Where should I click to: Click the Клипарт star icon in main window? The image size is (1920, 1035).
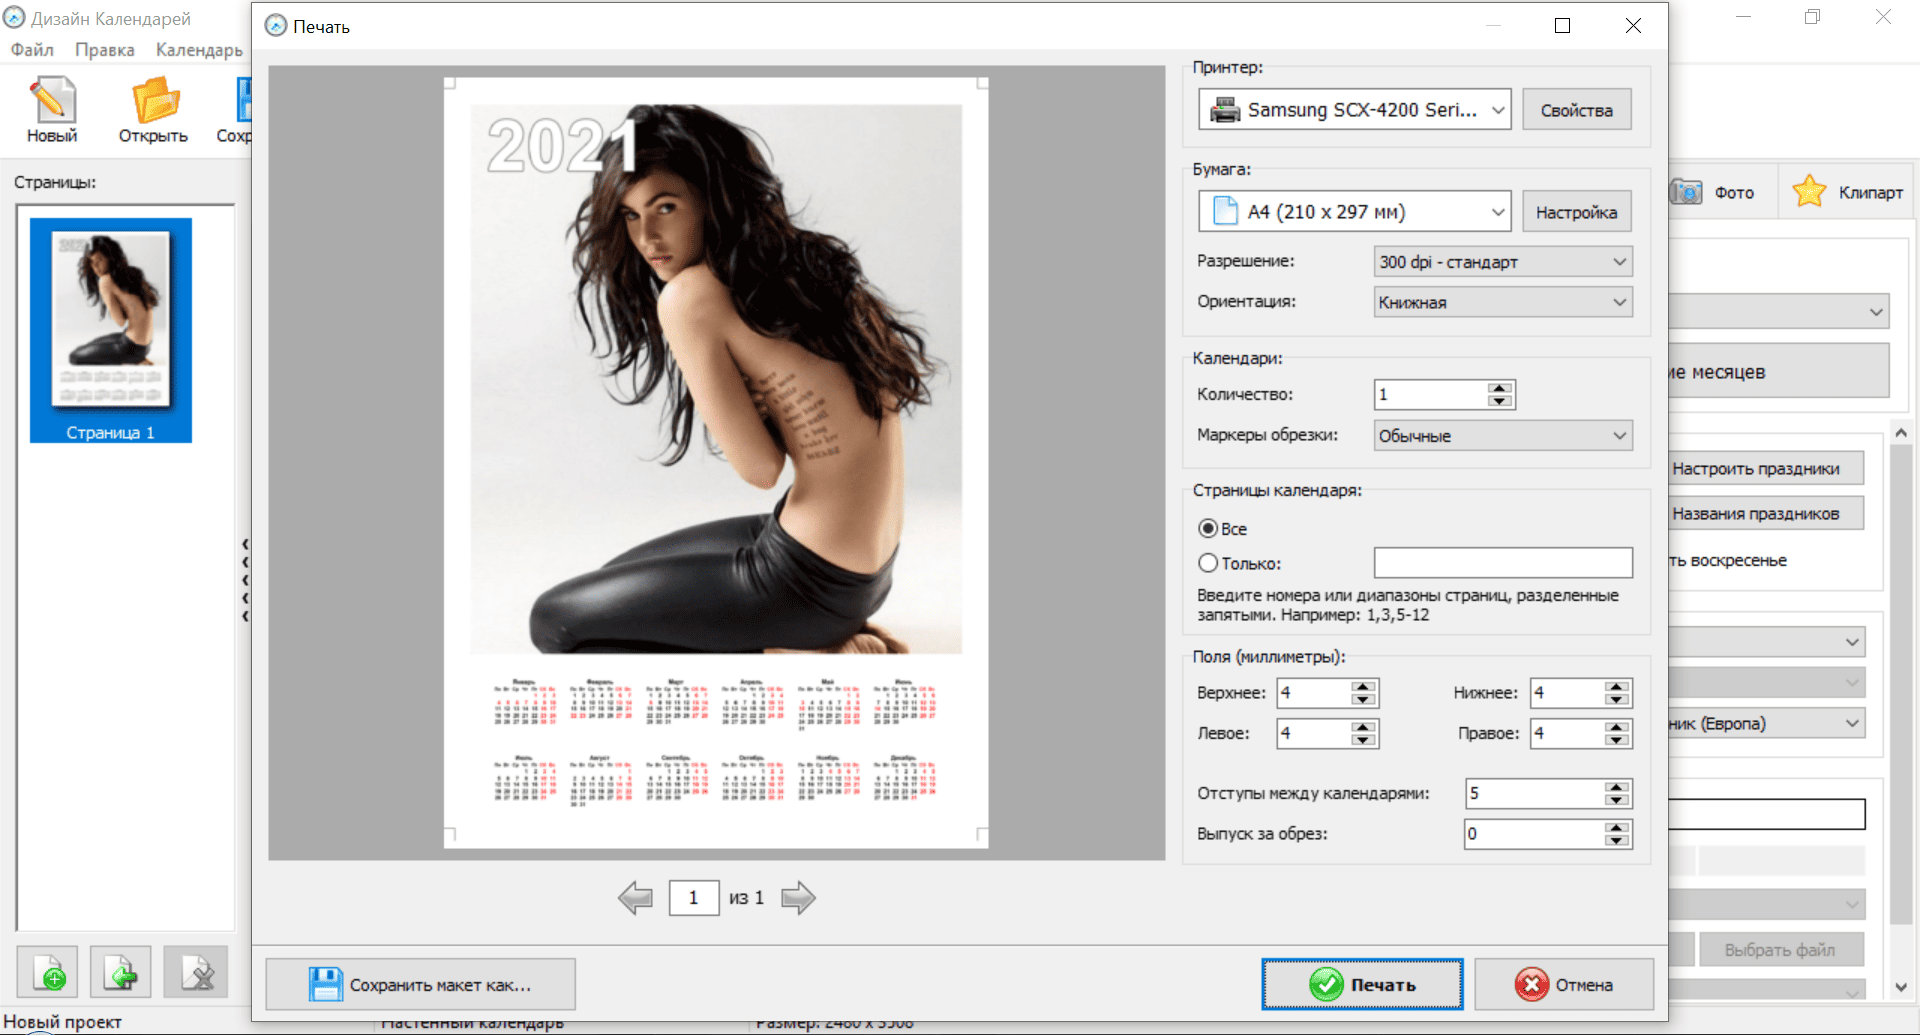coord(1809,192)
